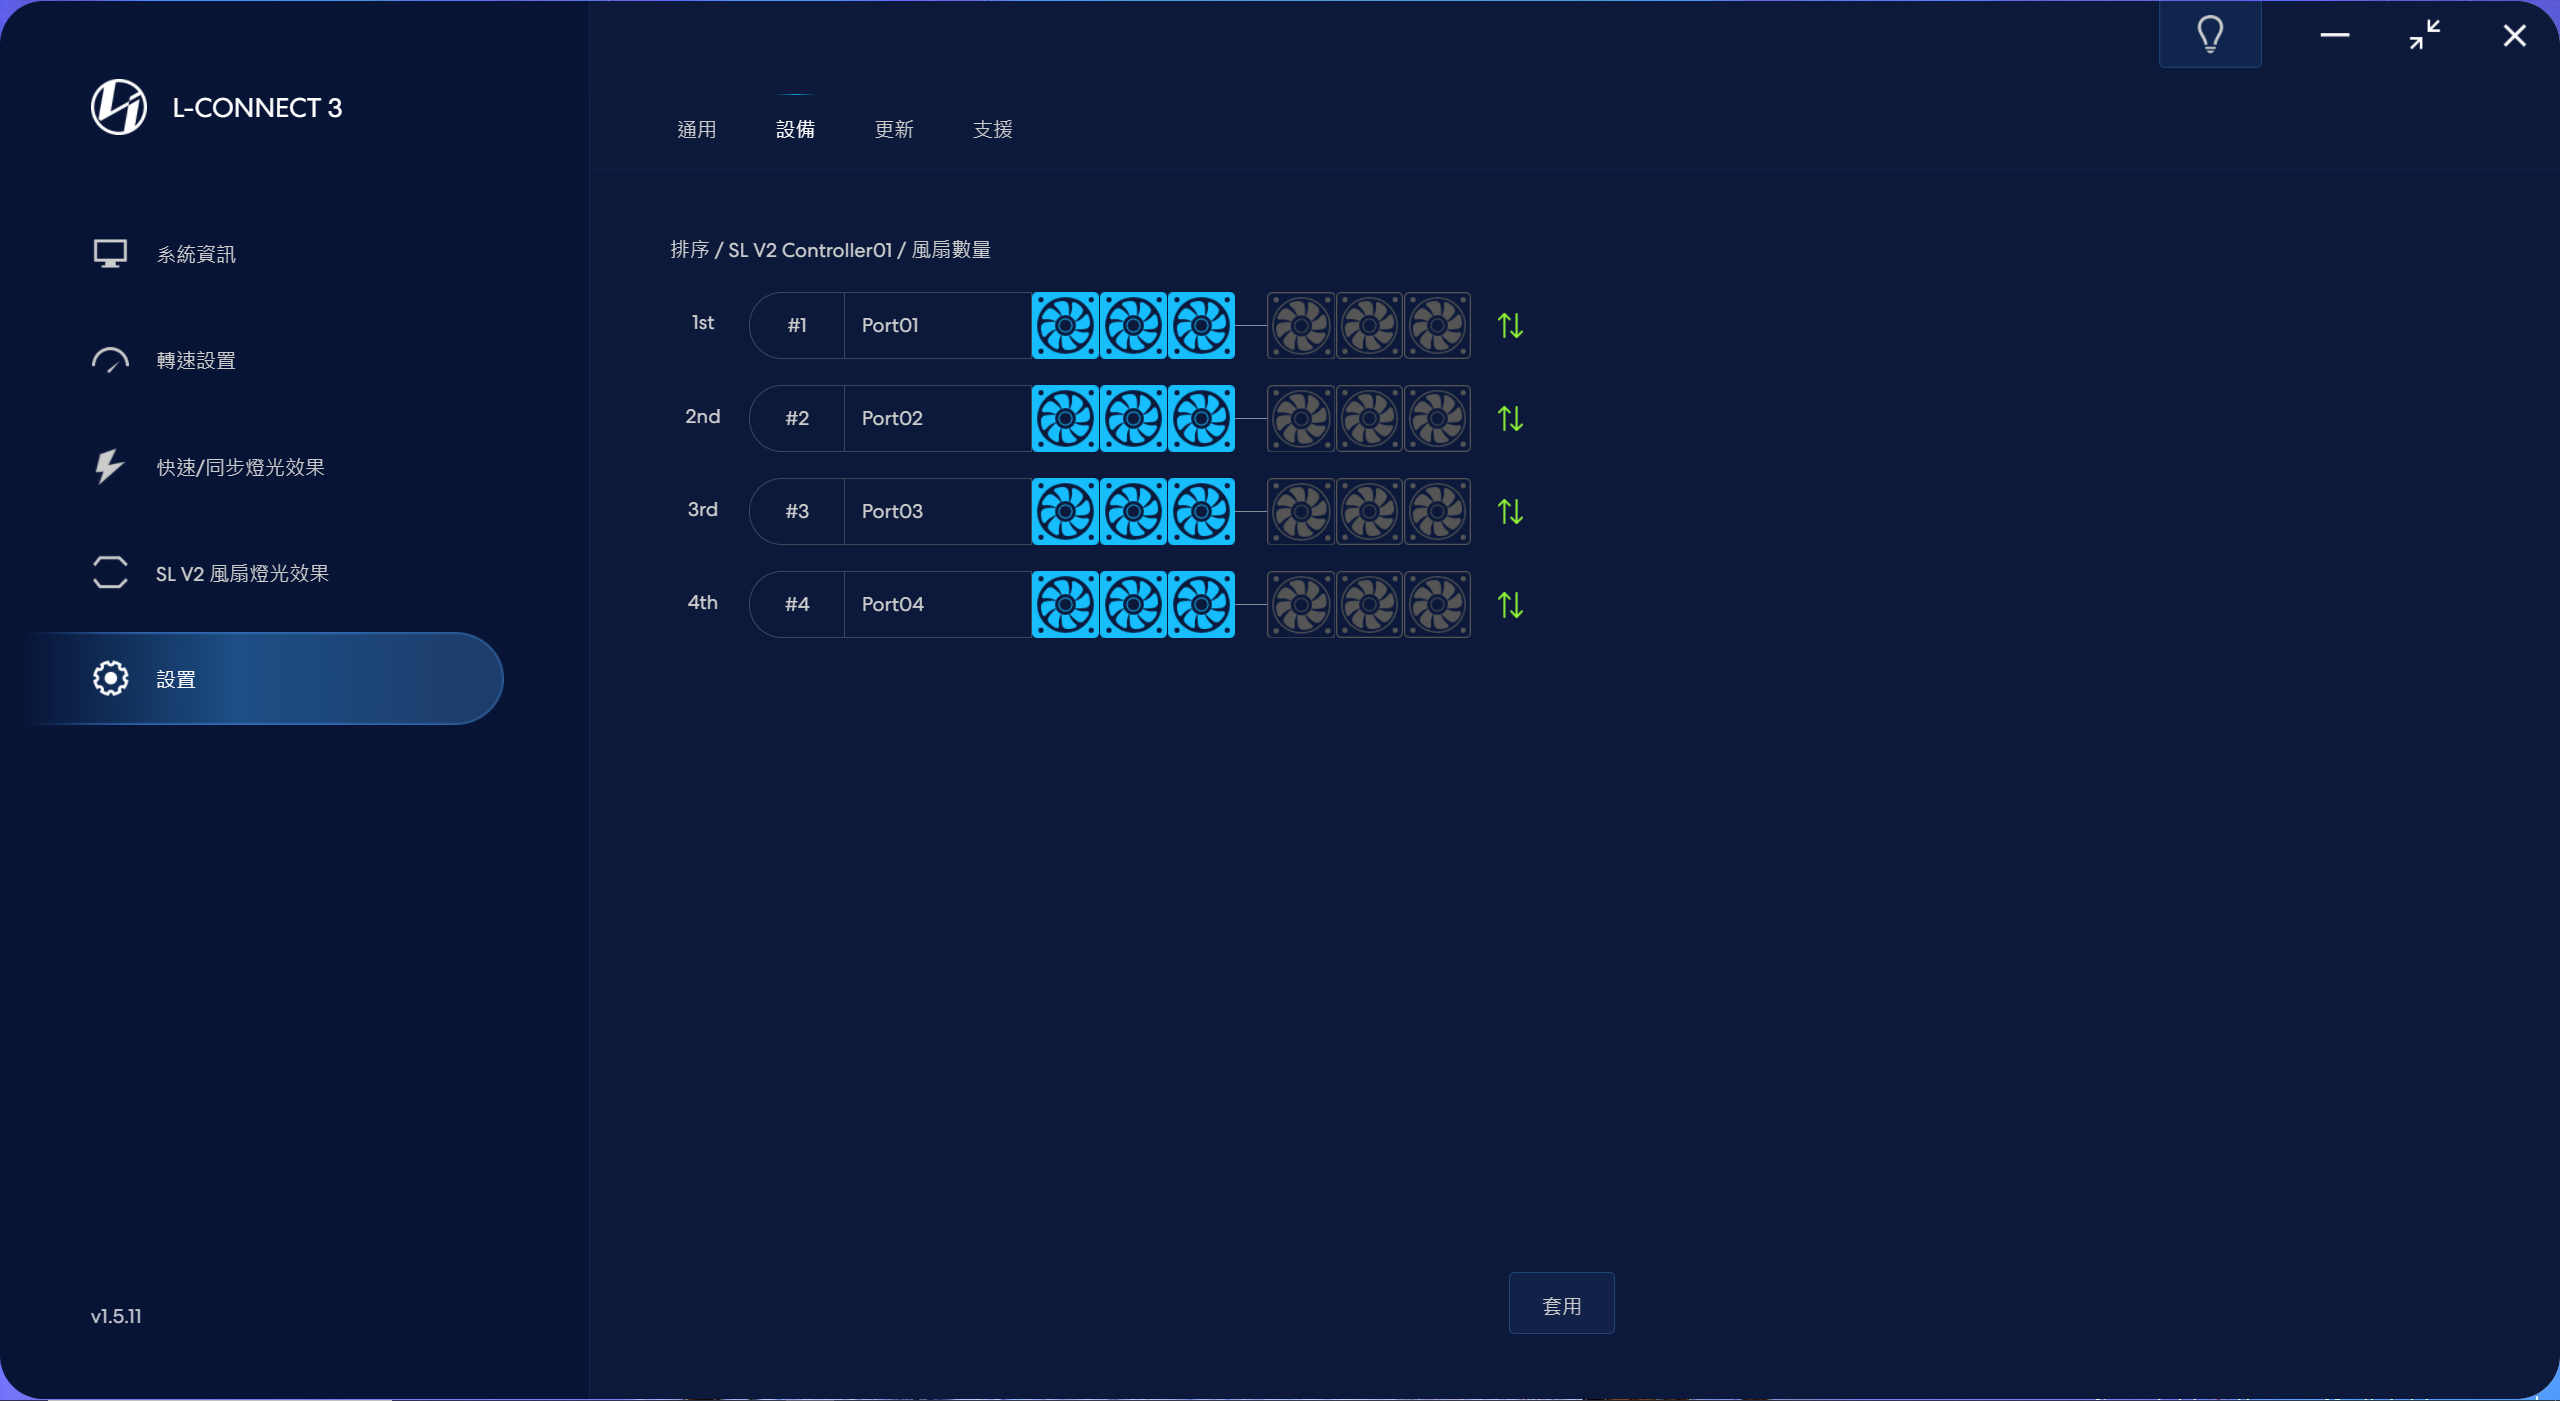Select third blue fan in Port01 row

point(1201,326)
